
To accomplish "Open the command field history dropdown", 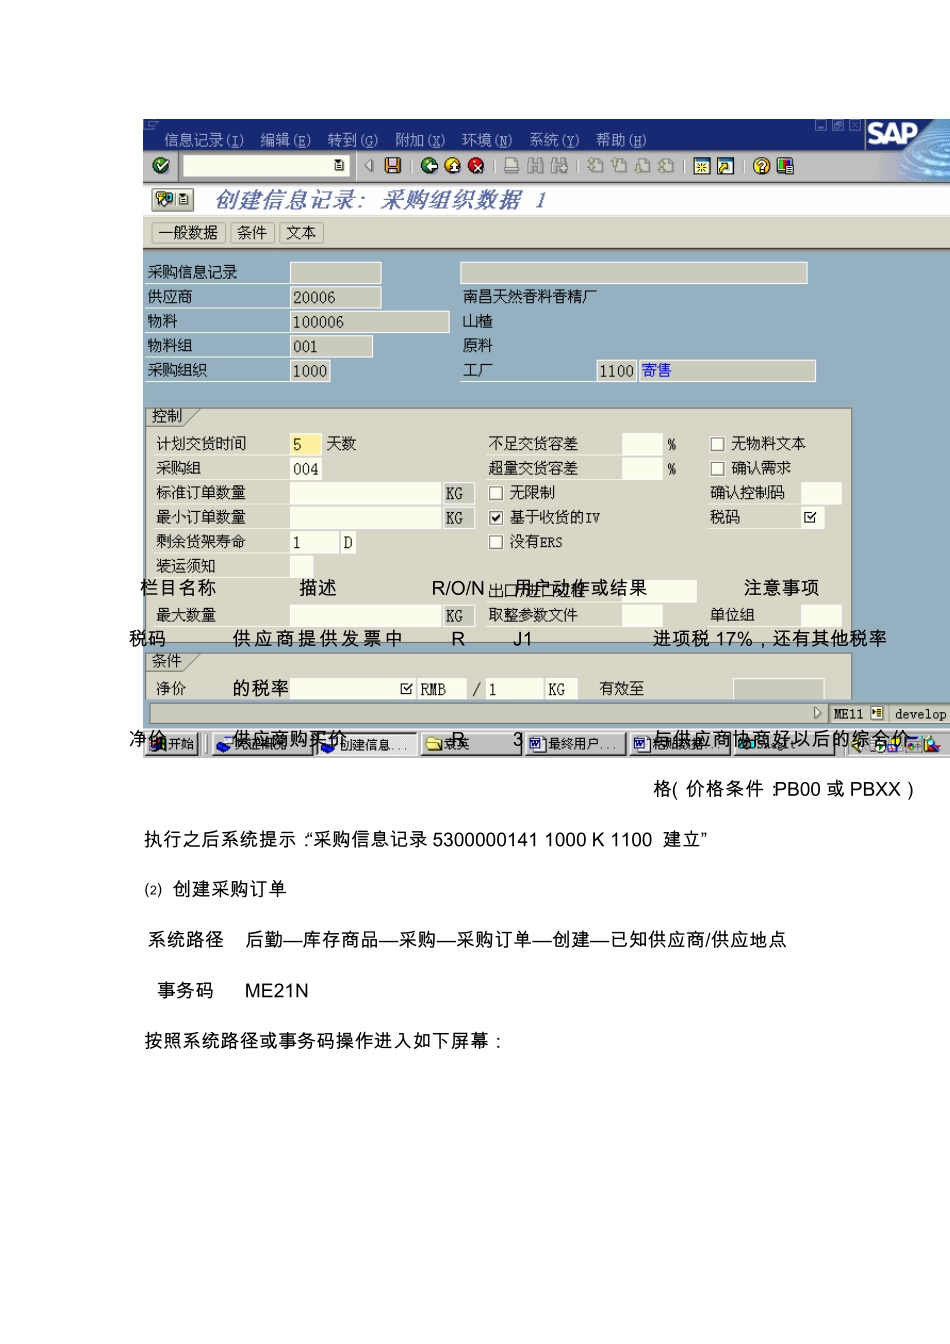I will tap(339, 165).
